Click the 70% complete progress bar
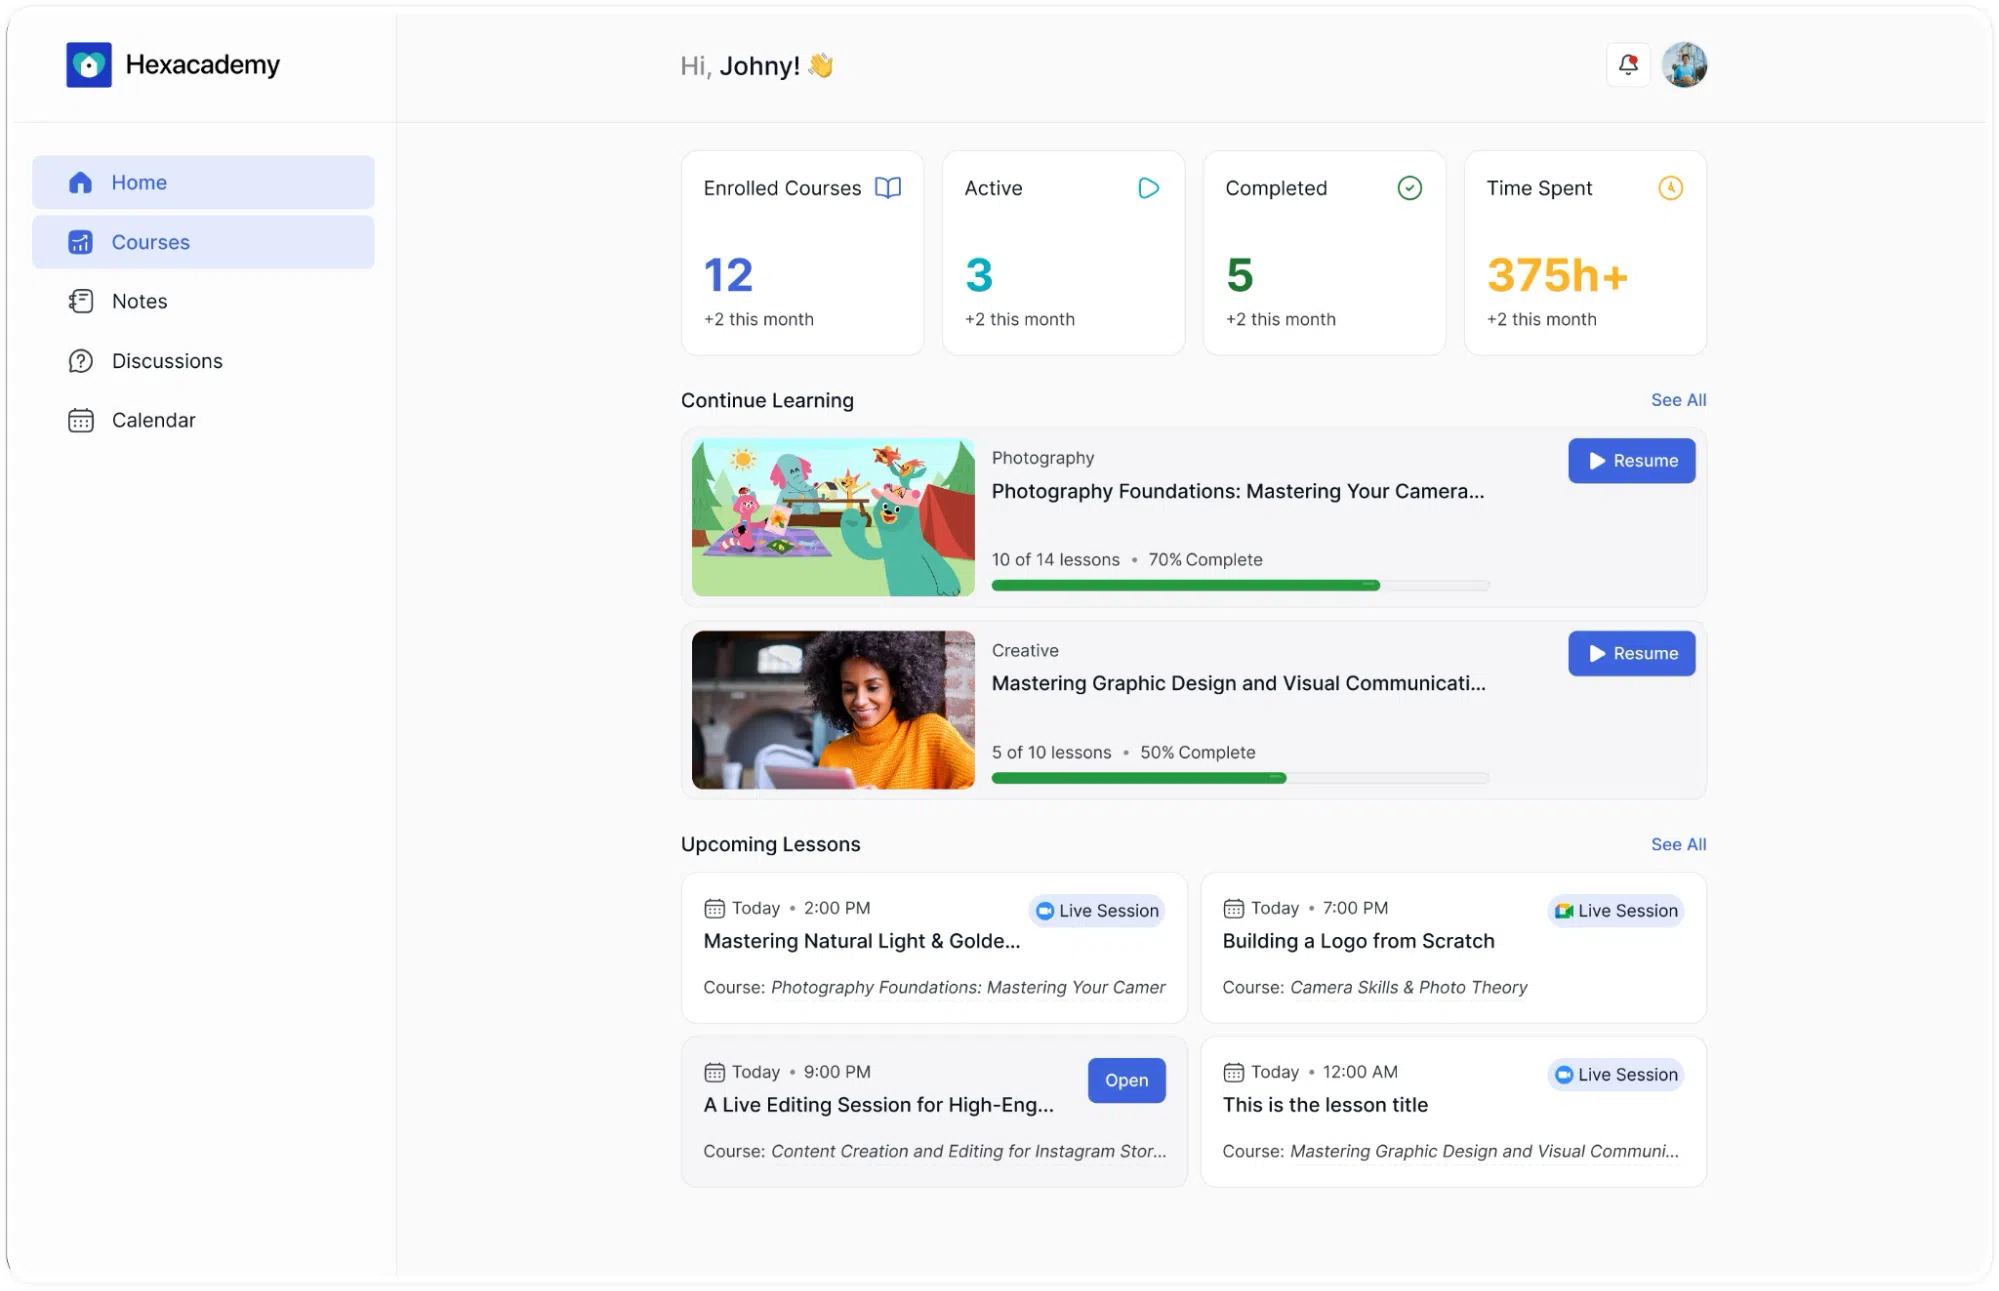Image resolution: width=1999 pixels, height=1291 pixels. pos(1240,585)
